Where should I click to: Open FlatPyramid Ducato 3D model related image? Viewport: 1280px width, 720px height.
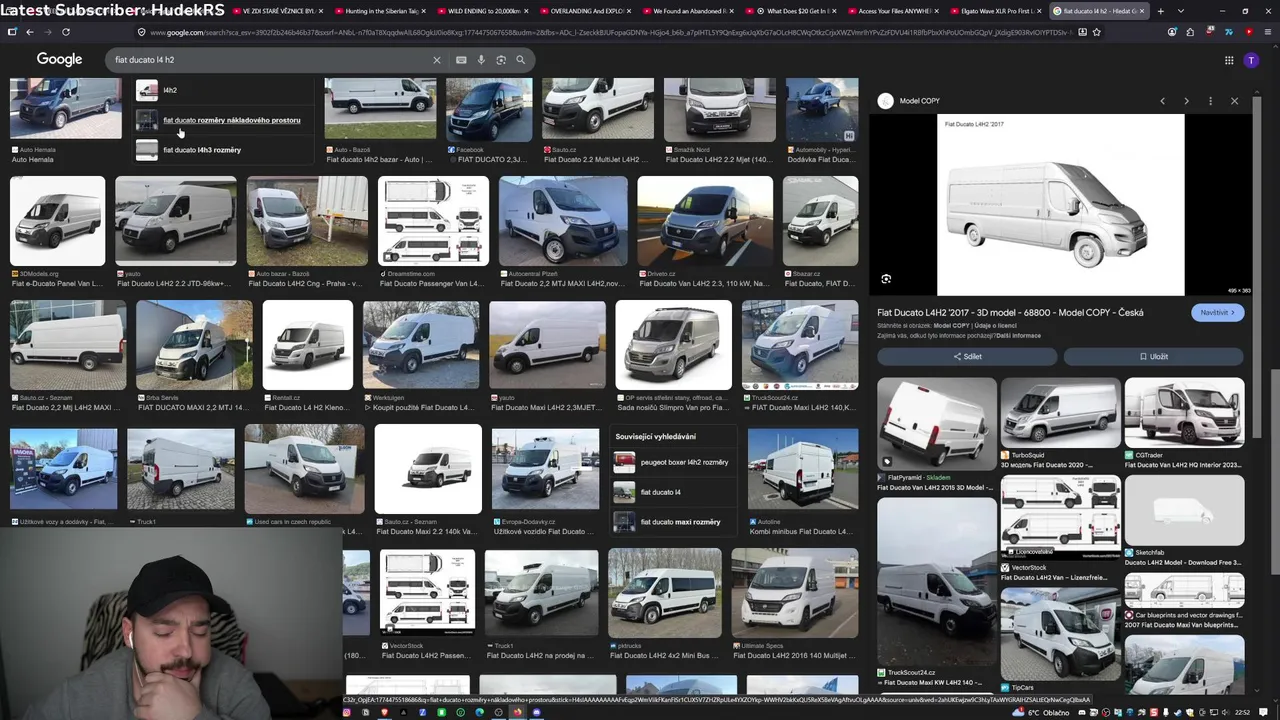[x=936, y=424]
